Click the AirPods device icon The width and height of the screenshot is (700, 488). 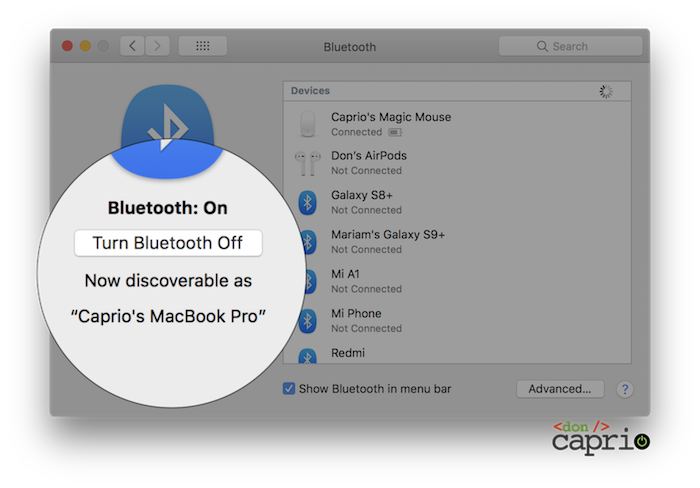pyautogui.click(x=308, y=163)
